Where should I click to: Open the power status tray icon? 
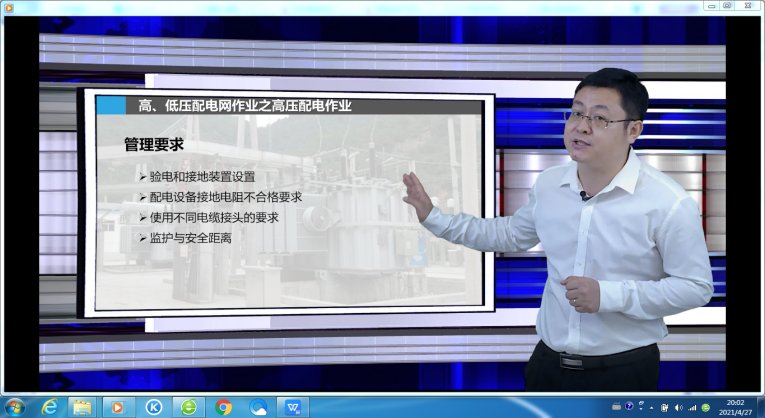click(x=664, y=407)
